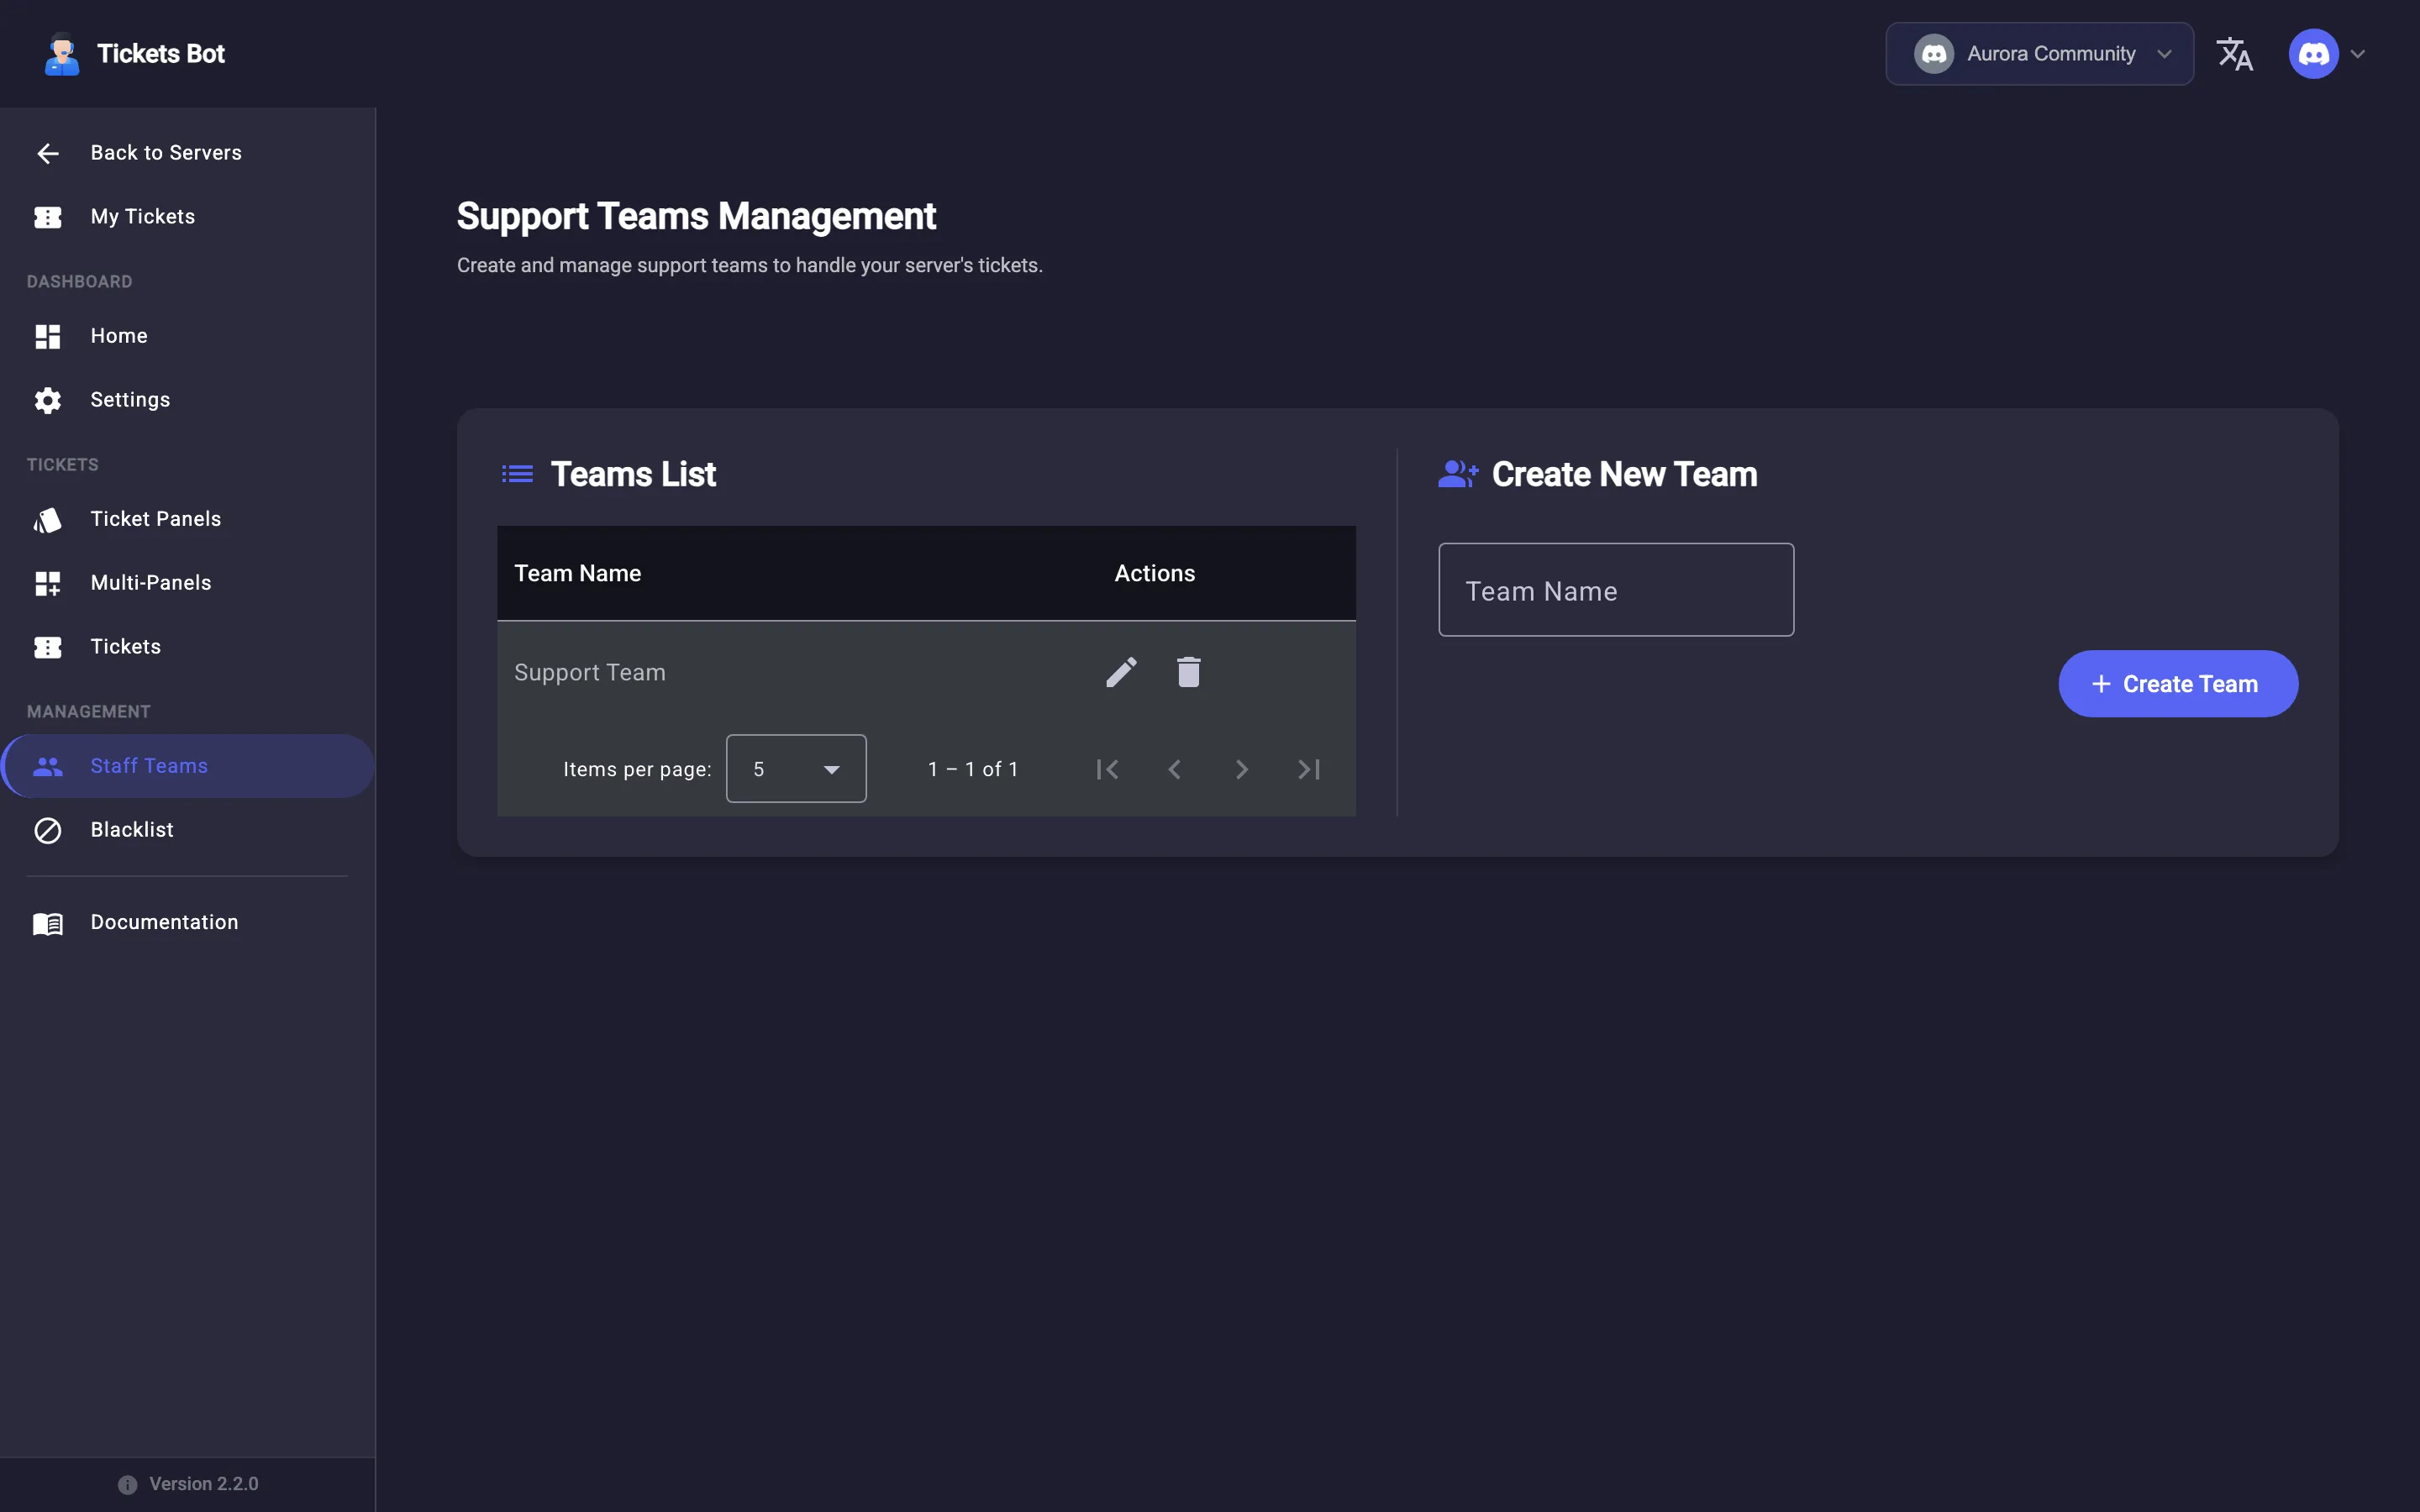Click the Documentation book icon
Viewport: 2420px width, 1512px height.
tap(48, 923)
